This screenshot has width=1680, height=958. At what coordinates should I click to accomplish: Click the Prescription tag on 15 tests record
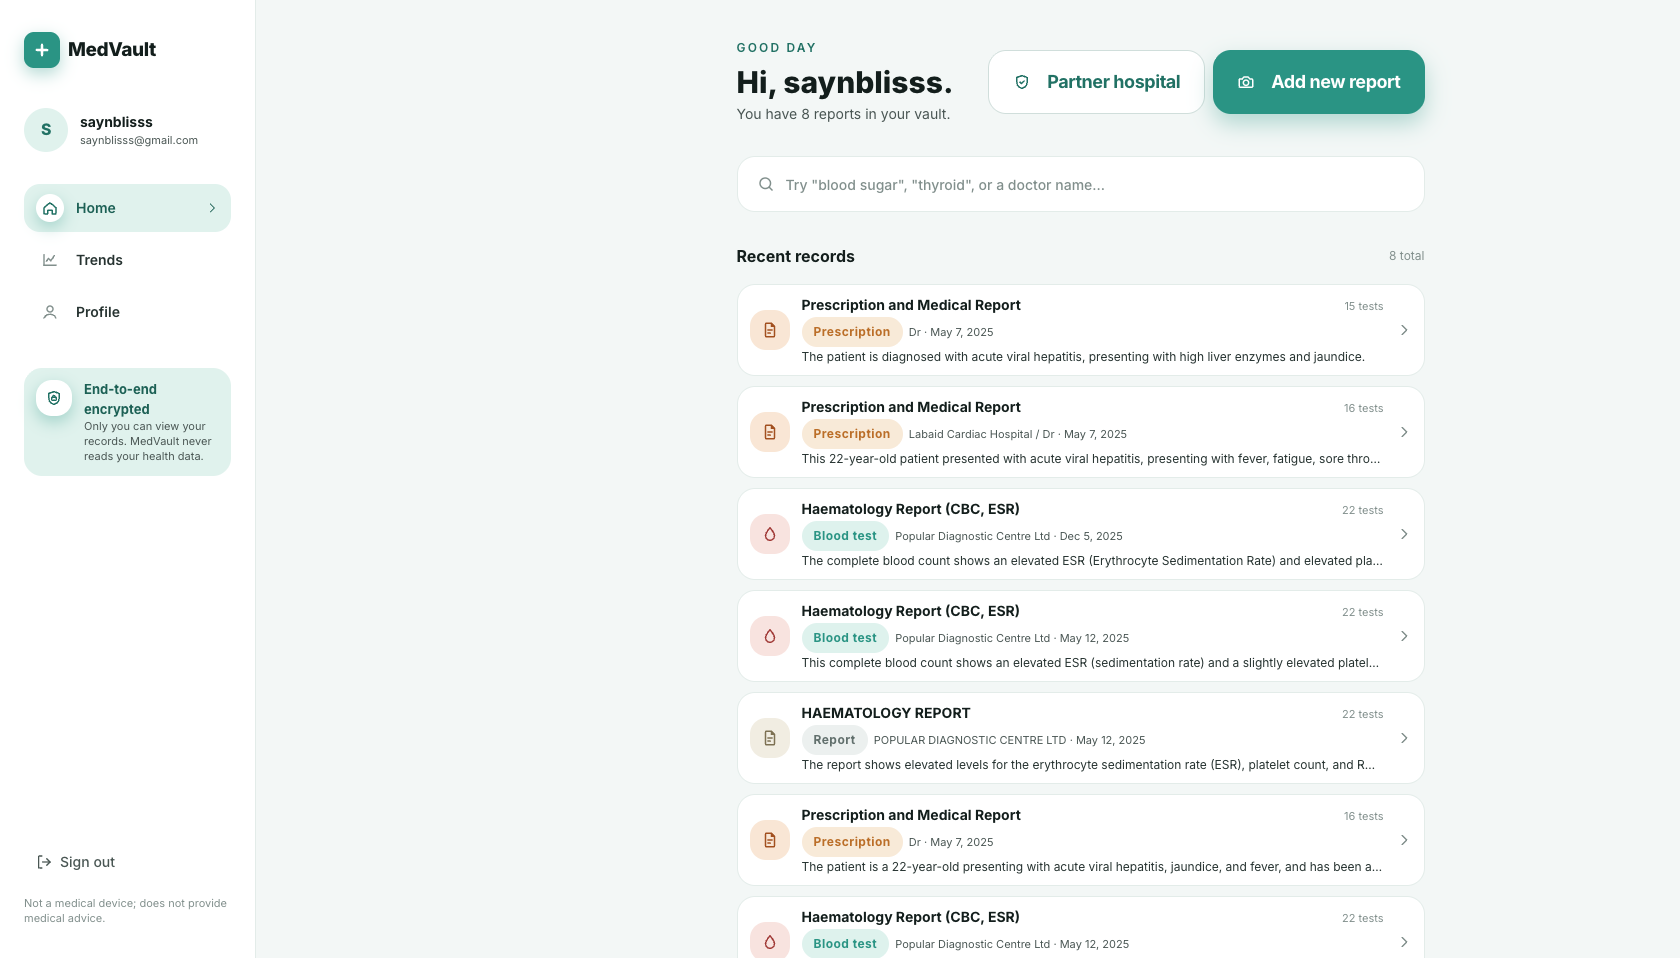[x=852, y=332]
